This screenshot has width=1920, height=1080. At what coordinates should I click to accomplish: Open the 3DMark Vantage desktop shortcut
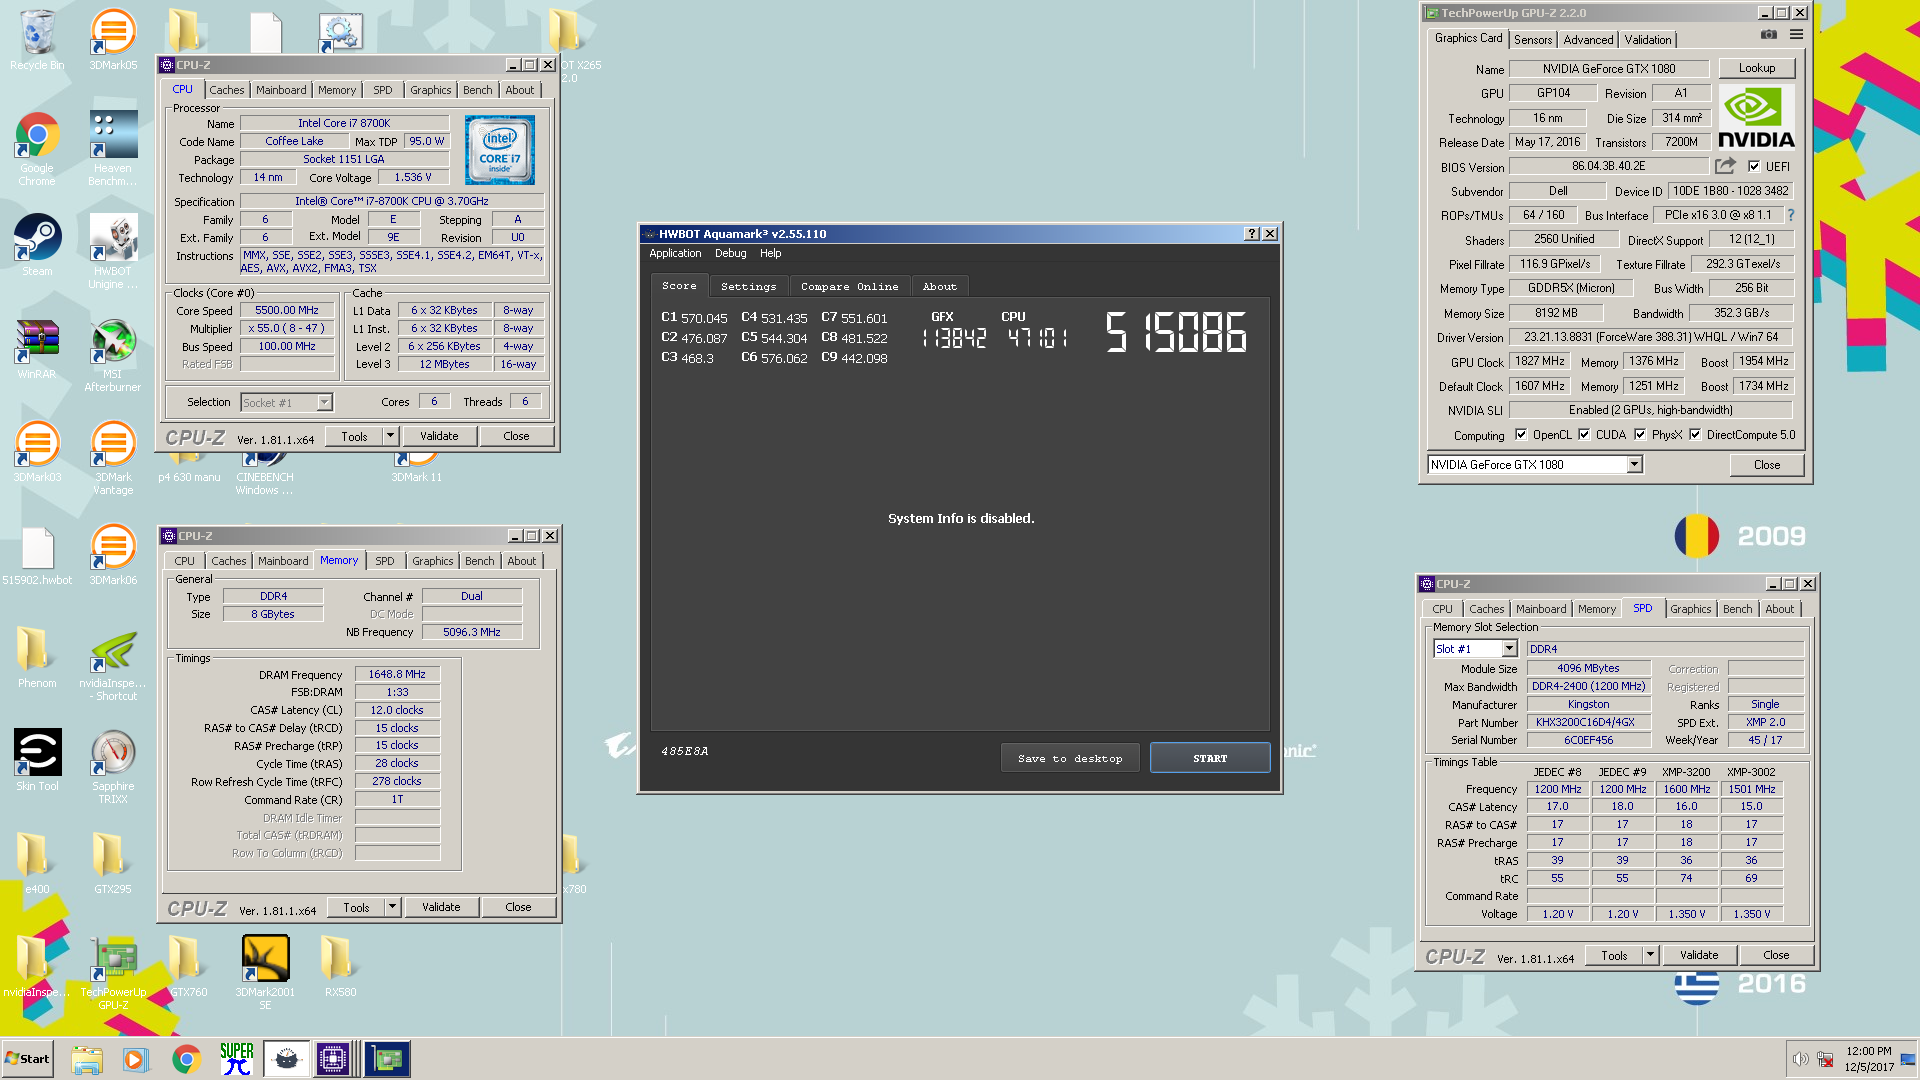(x=113, y=457)
